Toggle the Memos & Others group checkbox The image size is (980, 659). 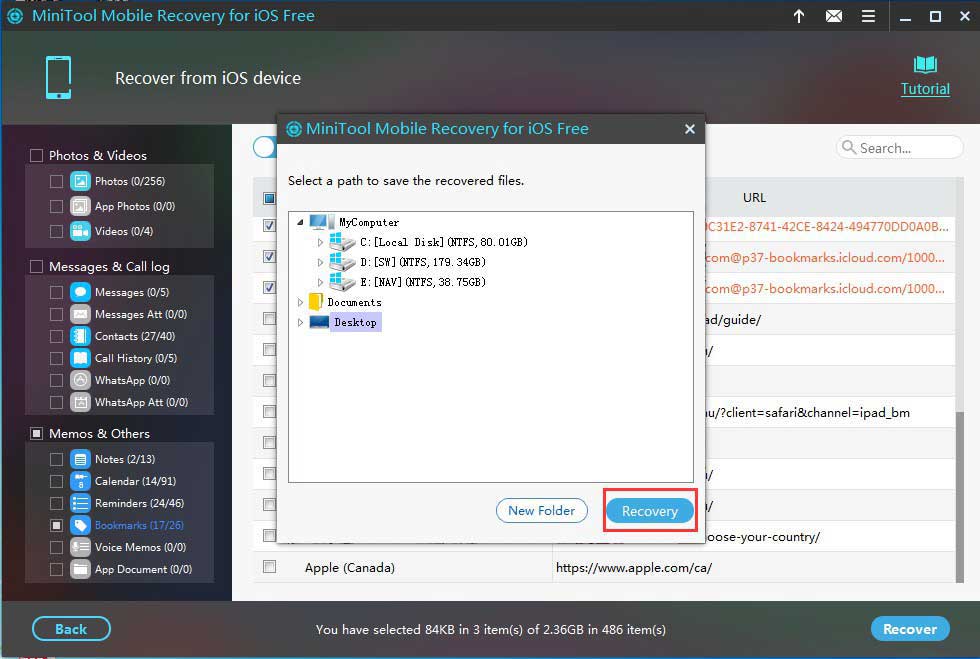pos(37,433)
